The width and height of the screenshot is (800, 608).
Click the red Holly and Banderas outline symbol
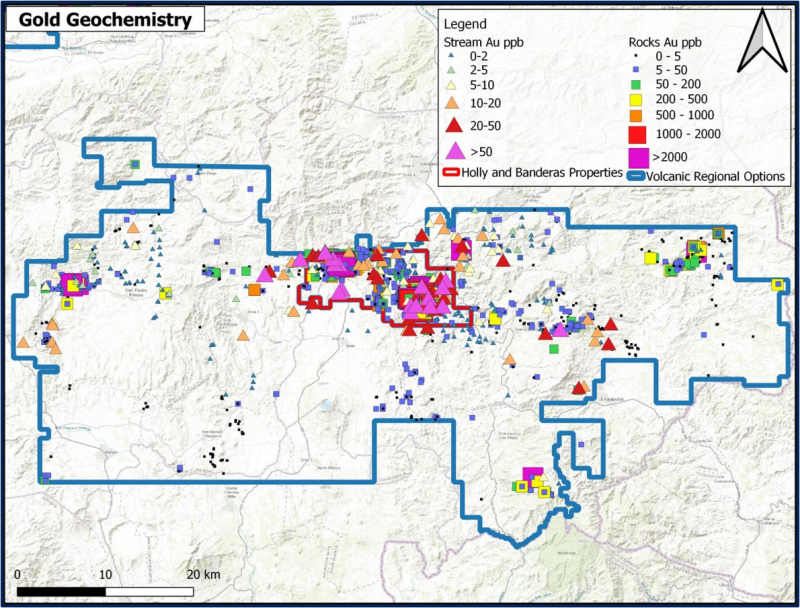(453, 172)
